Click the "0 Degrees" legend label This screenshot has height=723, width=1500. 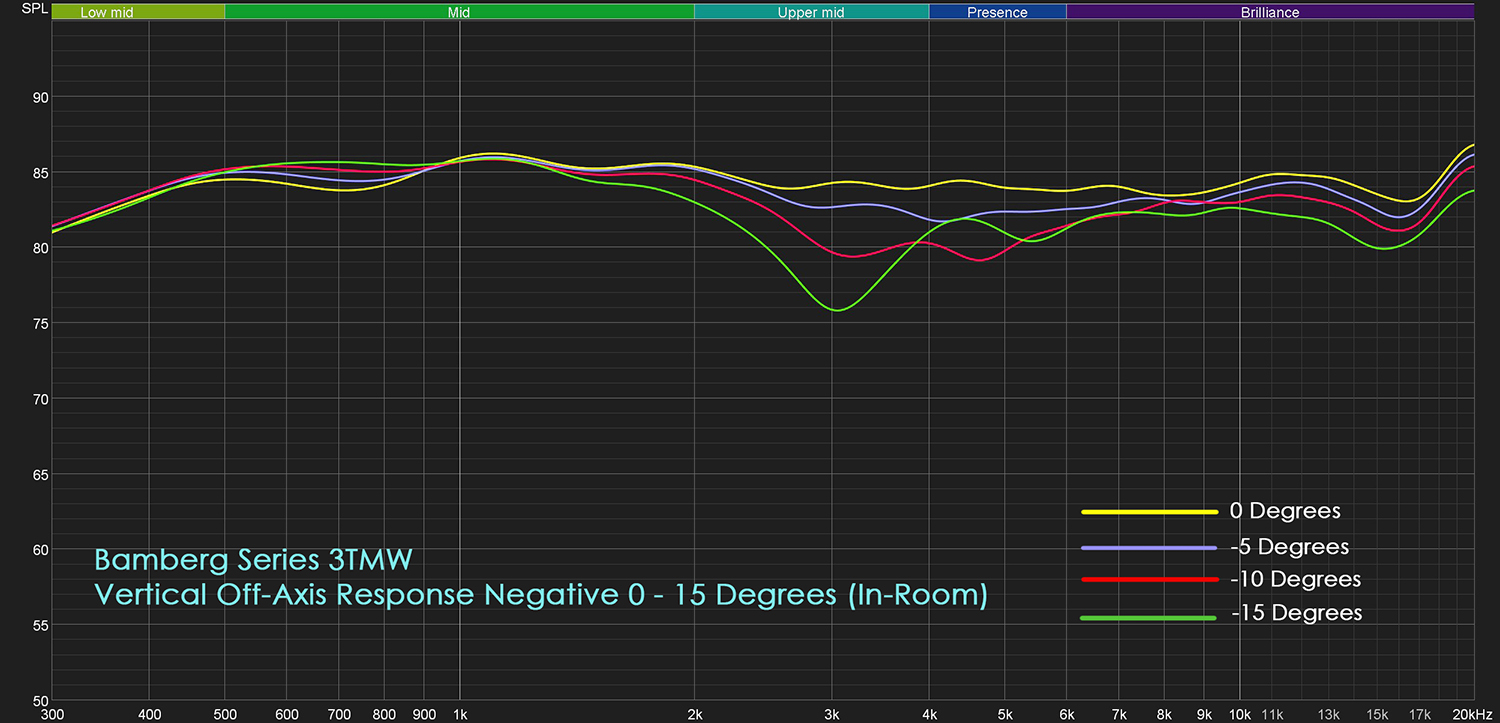point(1285,511)
